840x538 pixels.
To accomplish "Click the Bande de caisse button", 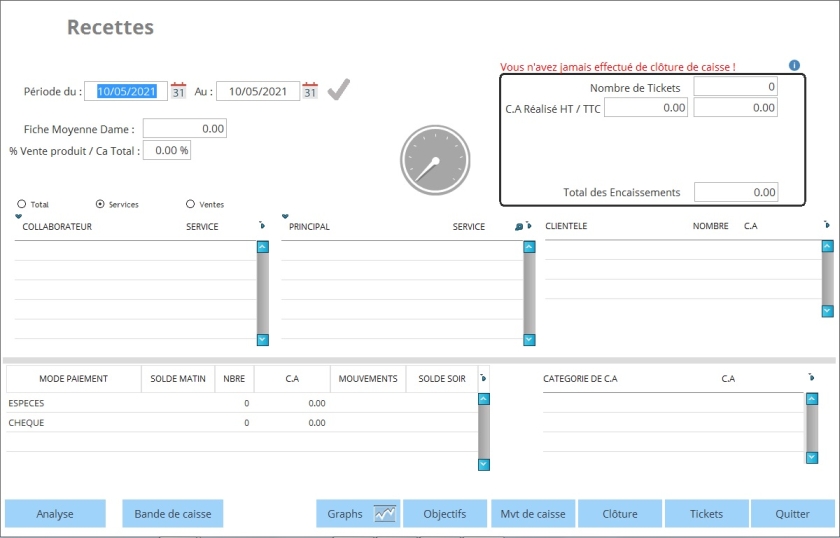I will [173, 514].
